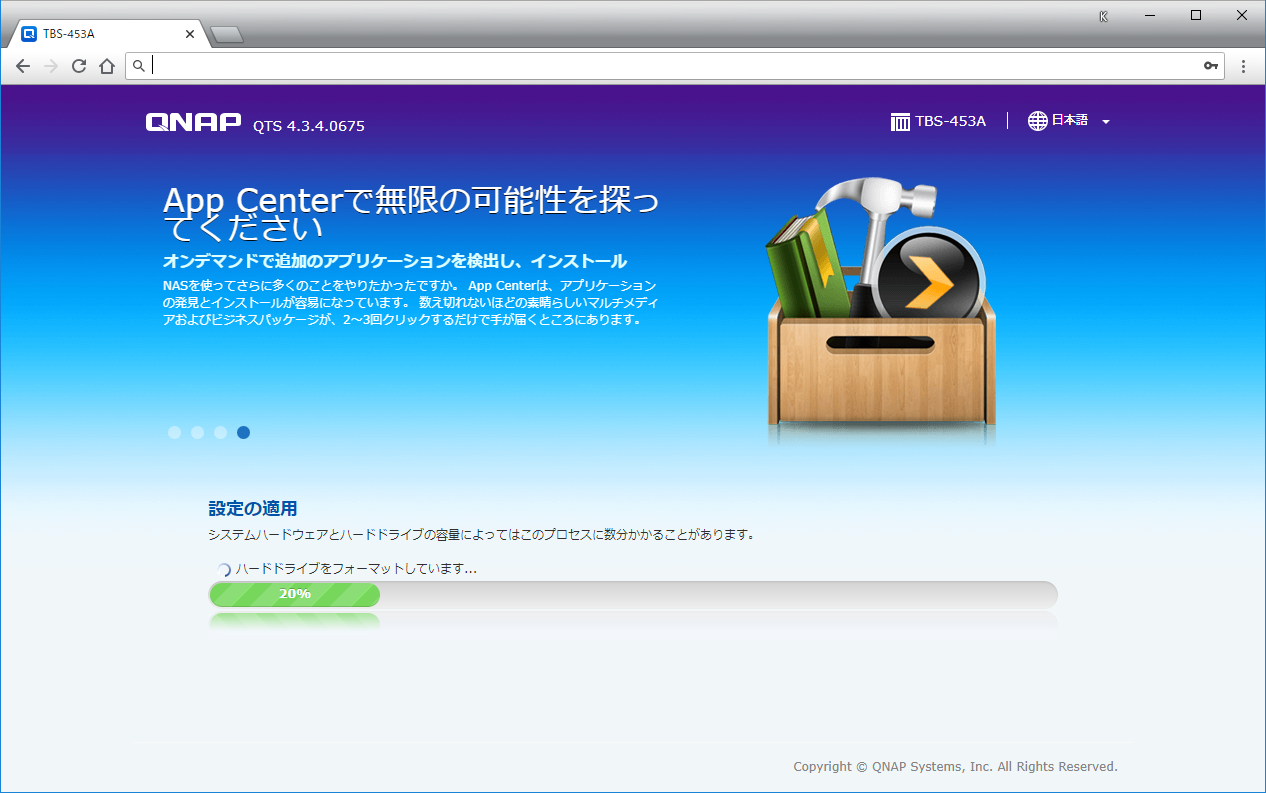Click the QNAP logo in the header
The width and height of the screenshot is (1266, 793).
pos(193,123)
